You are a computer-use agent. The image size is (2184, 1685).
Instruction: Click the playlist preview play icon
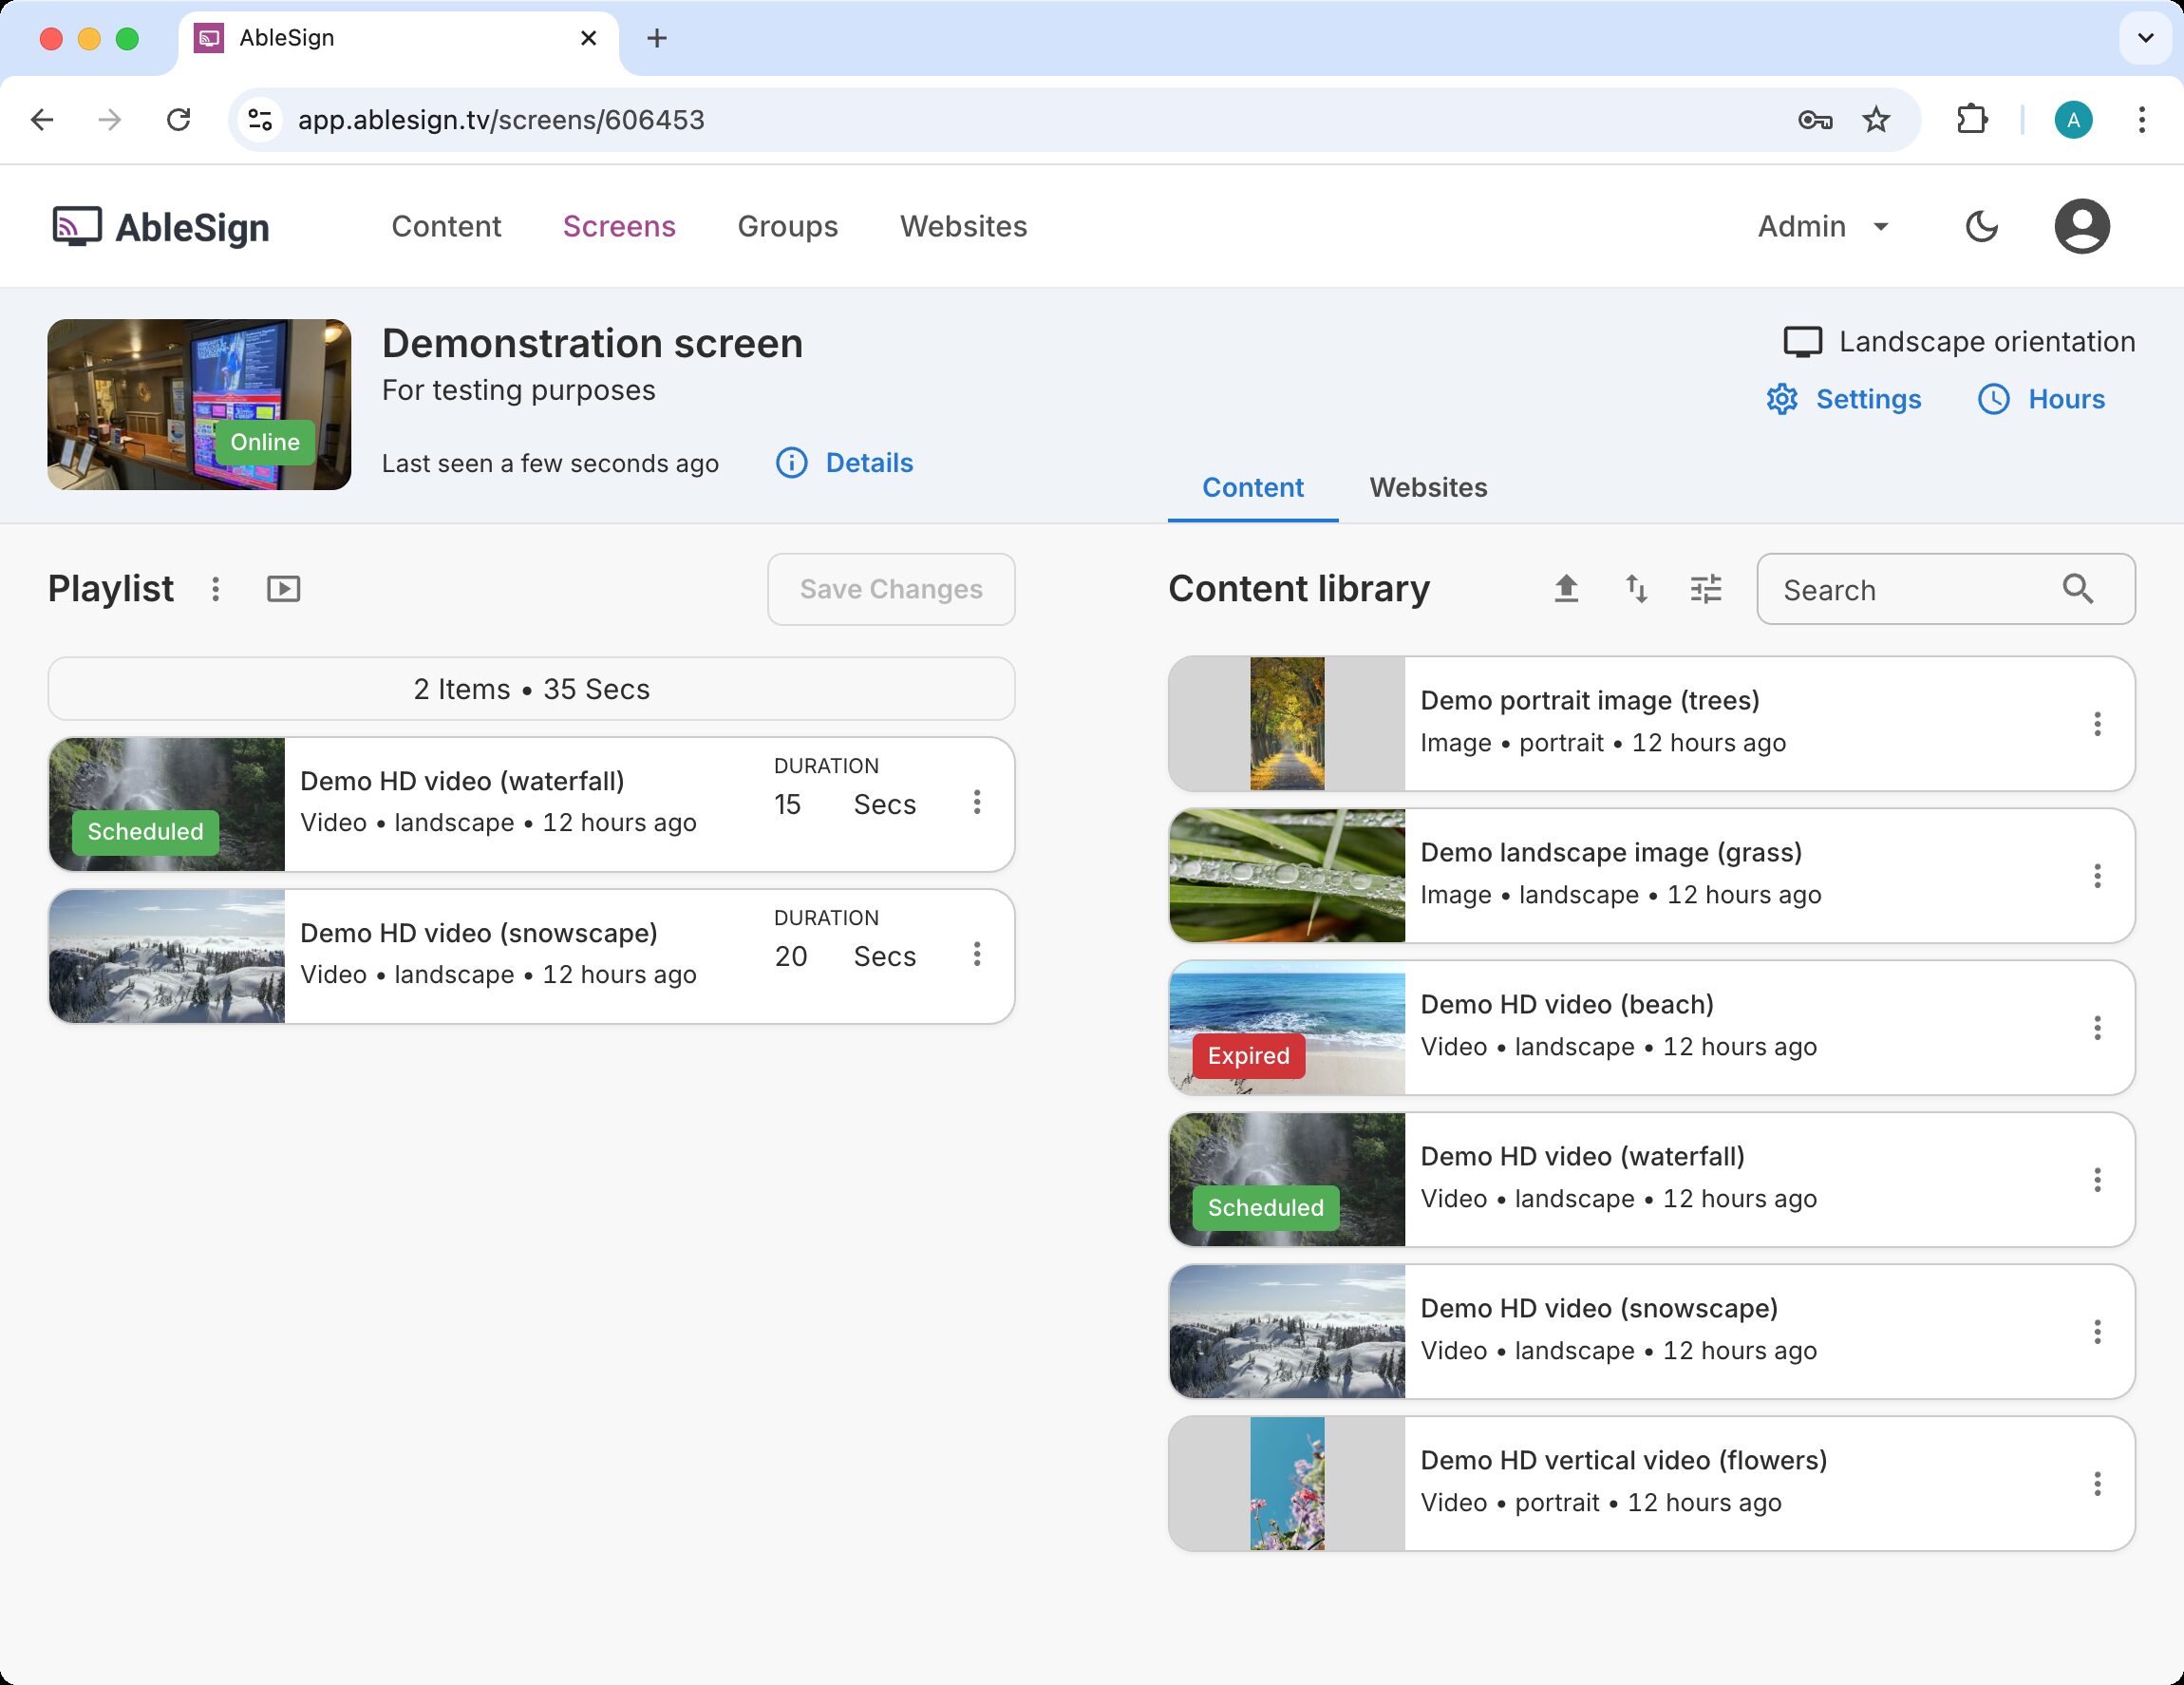[283, 589]
